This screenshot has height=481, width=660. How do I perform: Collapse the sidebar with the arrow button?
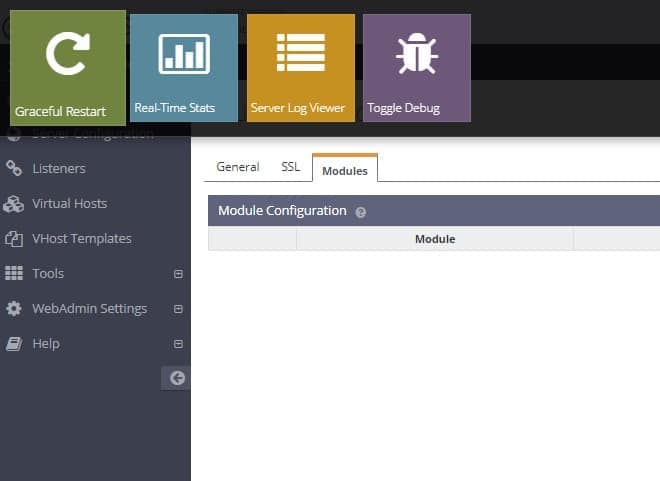tap(177, 377)
